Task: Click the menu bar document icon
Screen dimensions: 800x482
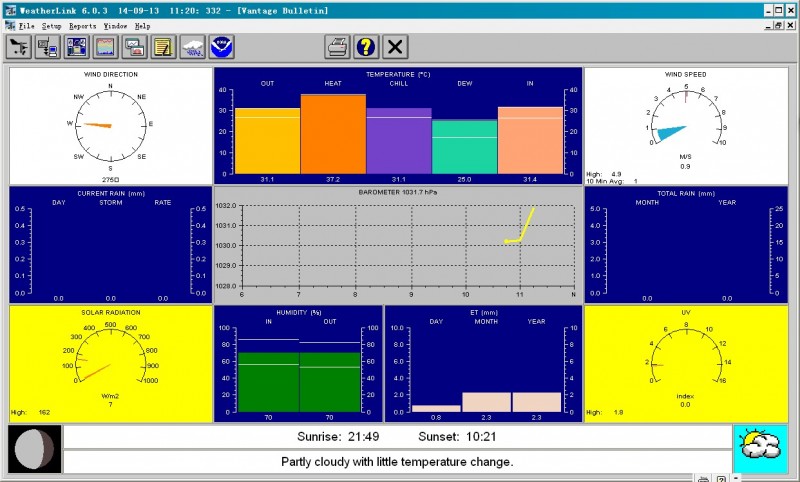Action: point(9,26)
